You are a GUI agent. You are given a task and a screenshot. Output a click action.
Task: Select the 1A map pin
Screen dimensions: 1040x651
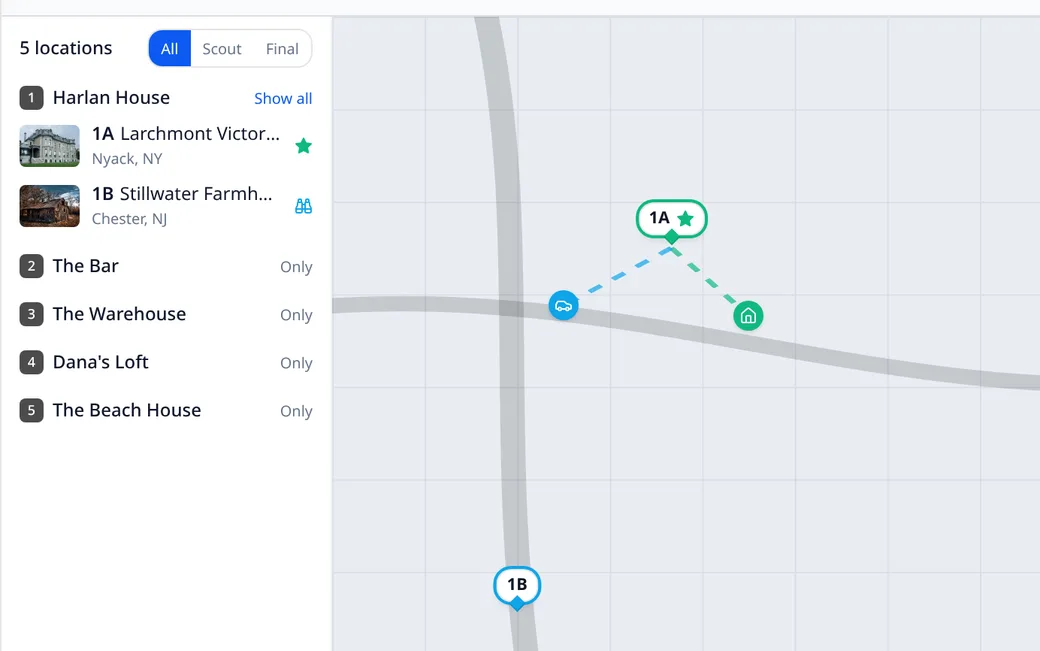671,219
